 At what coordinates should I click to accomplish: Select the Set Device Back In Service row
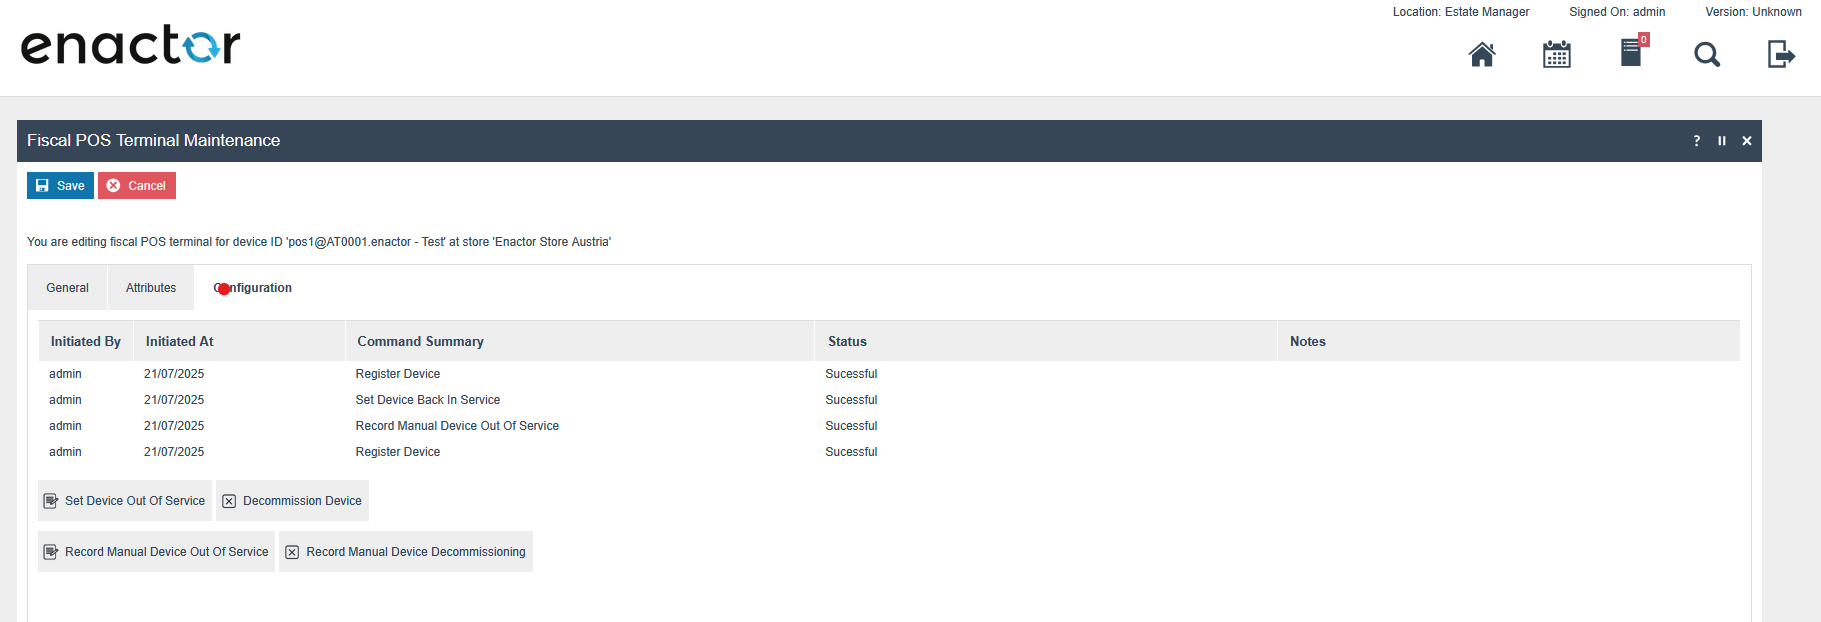tap(428, 400)
